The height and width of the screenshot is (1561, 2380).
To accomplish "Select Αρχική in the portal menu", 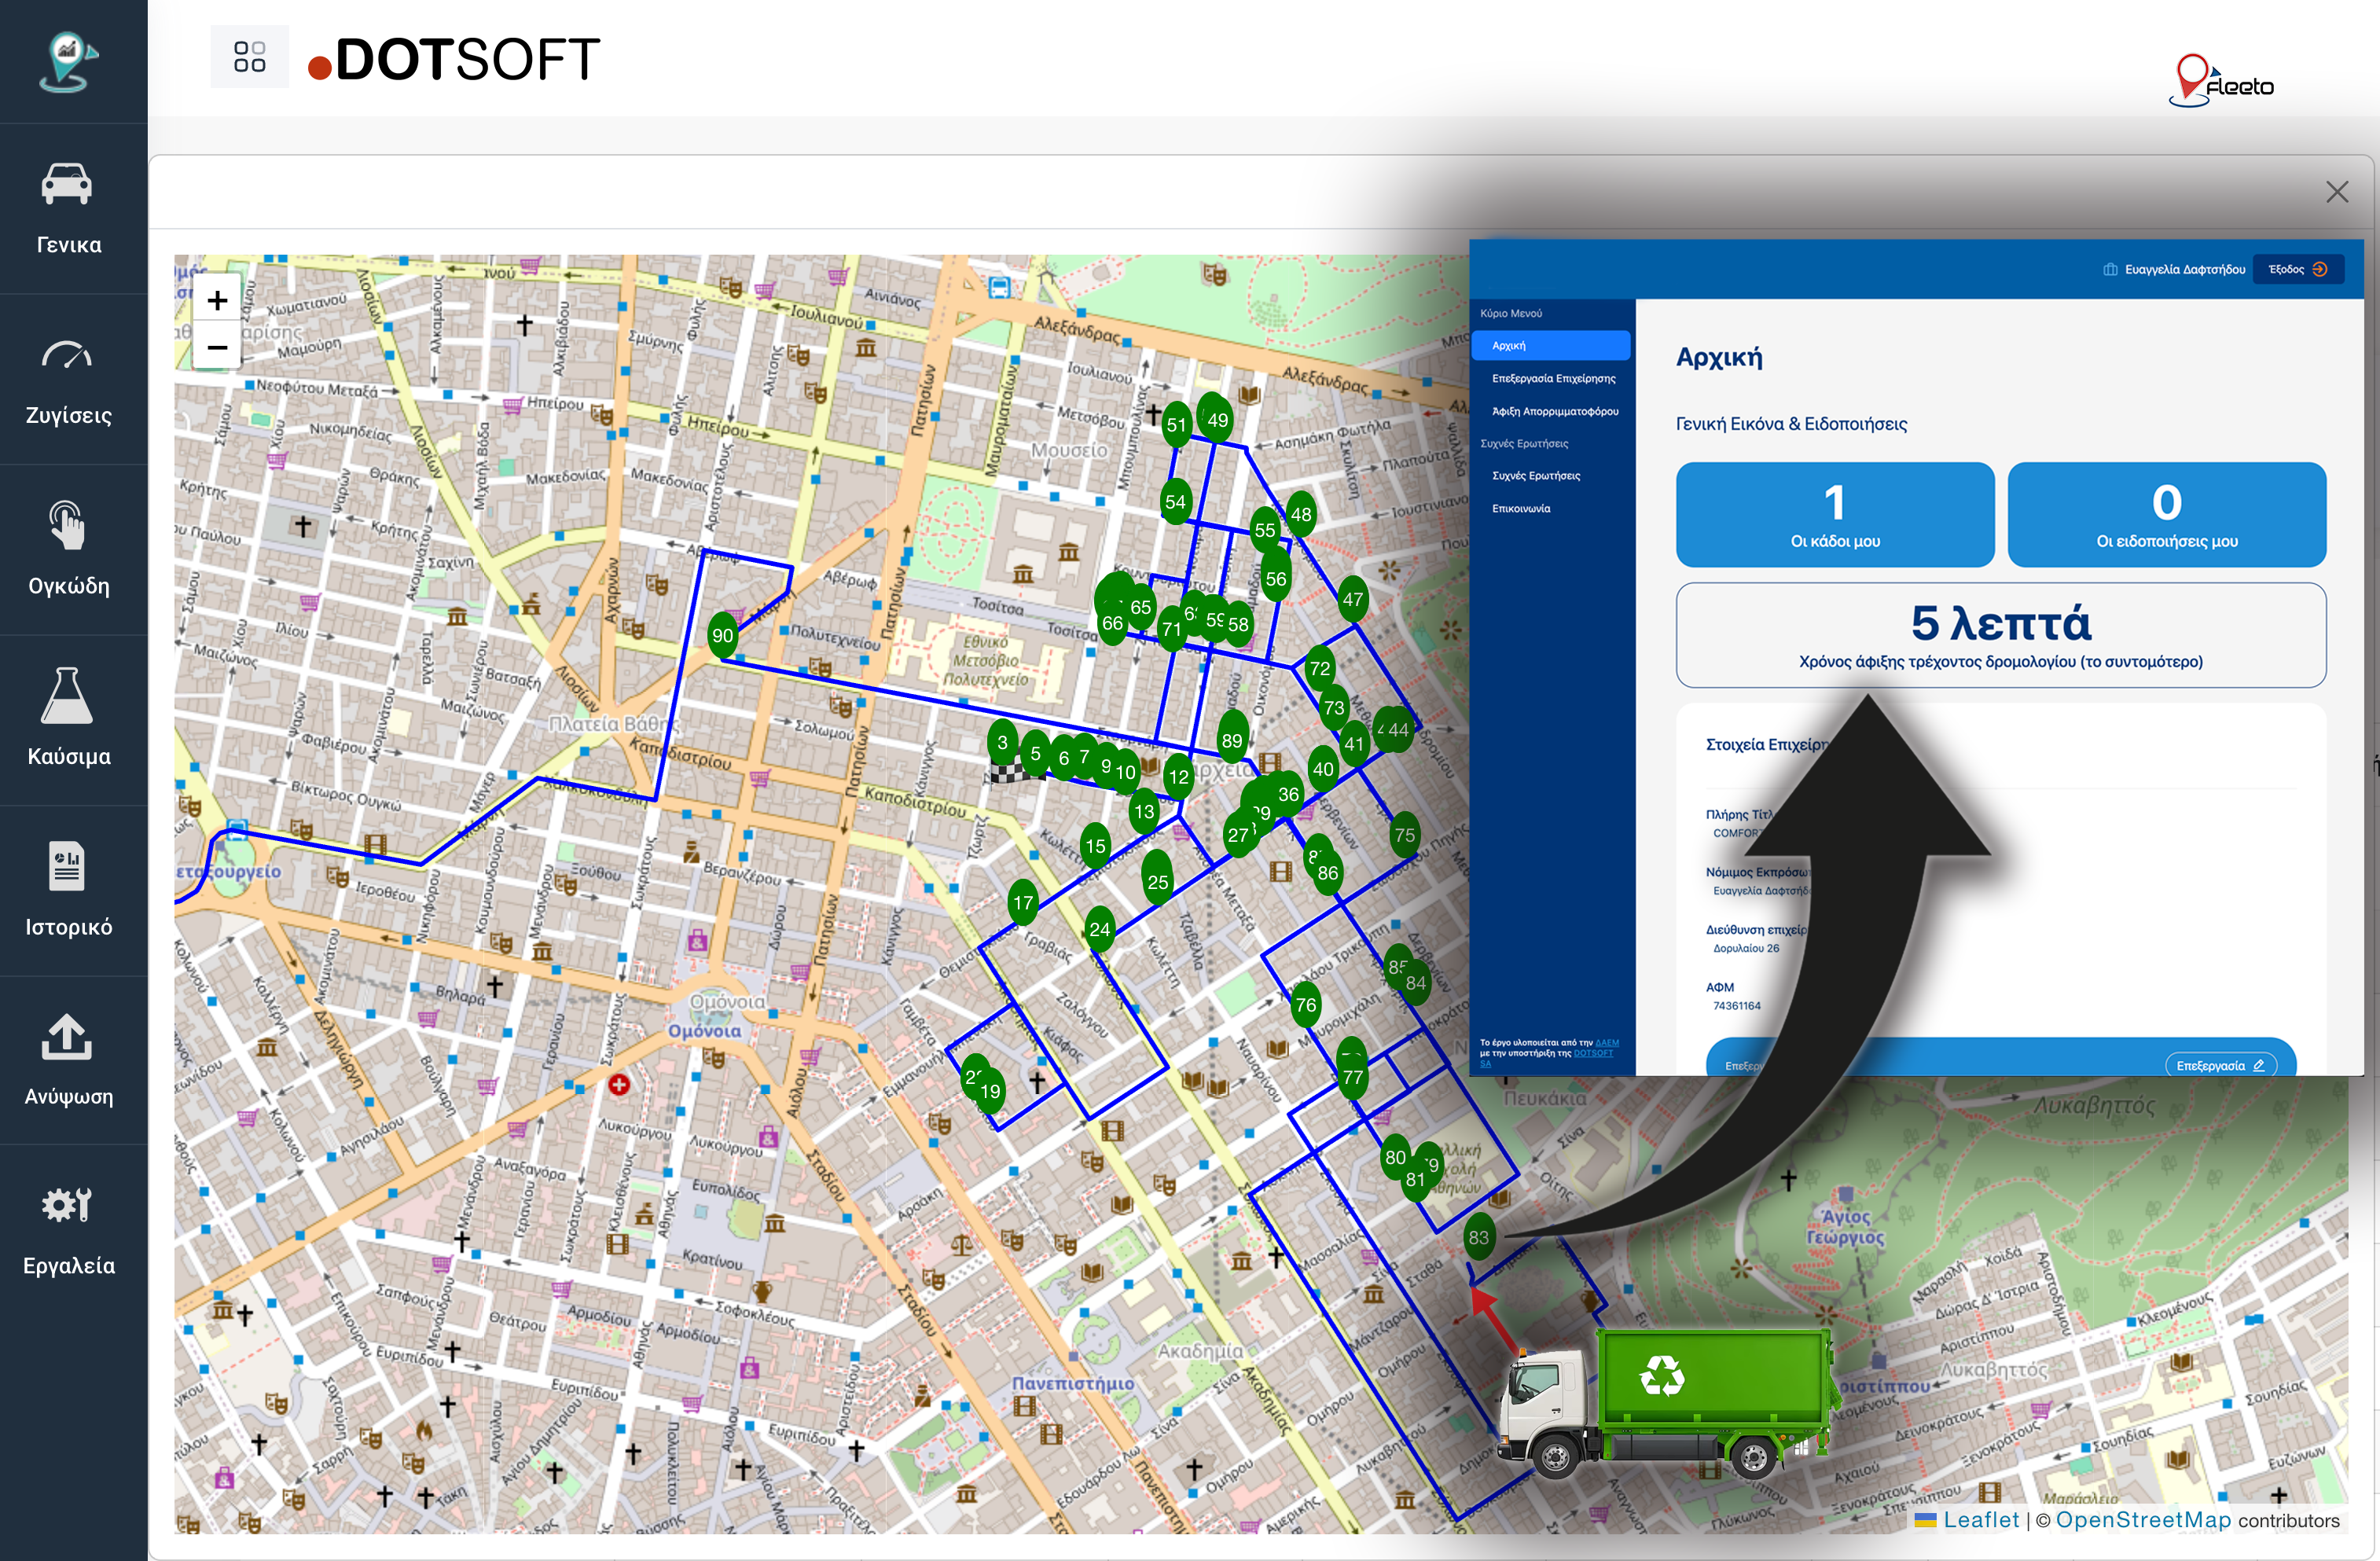I will pyautogui.click(x=1550, y=345).
